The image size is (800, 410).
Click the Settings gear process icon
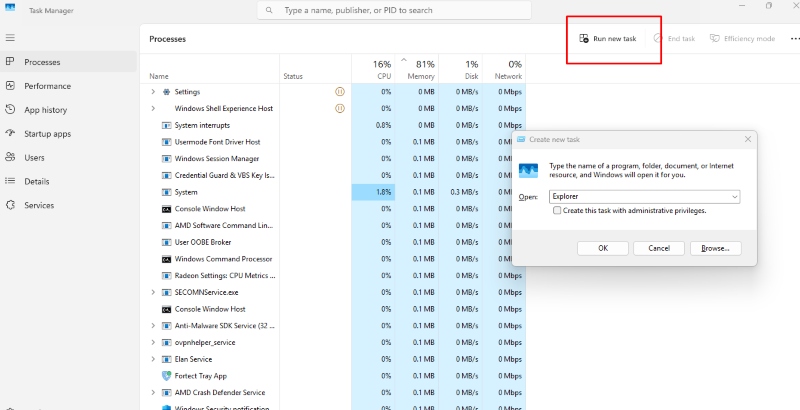(x=166, y=92)
